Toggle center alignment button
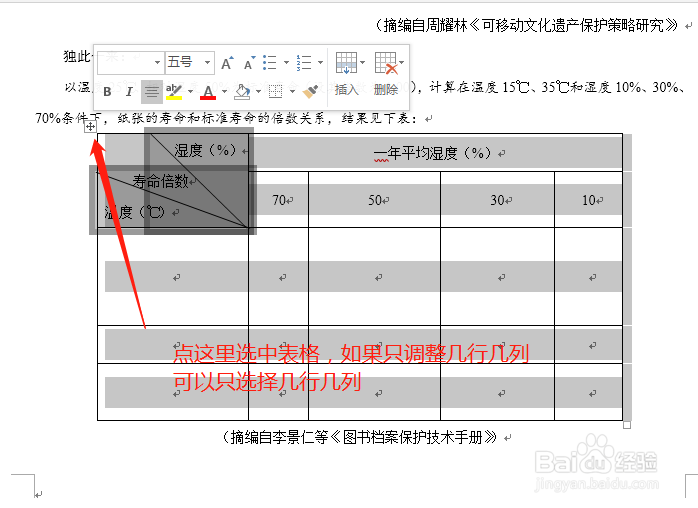698x508 pixels. click(x=151, y=92)
